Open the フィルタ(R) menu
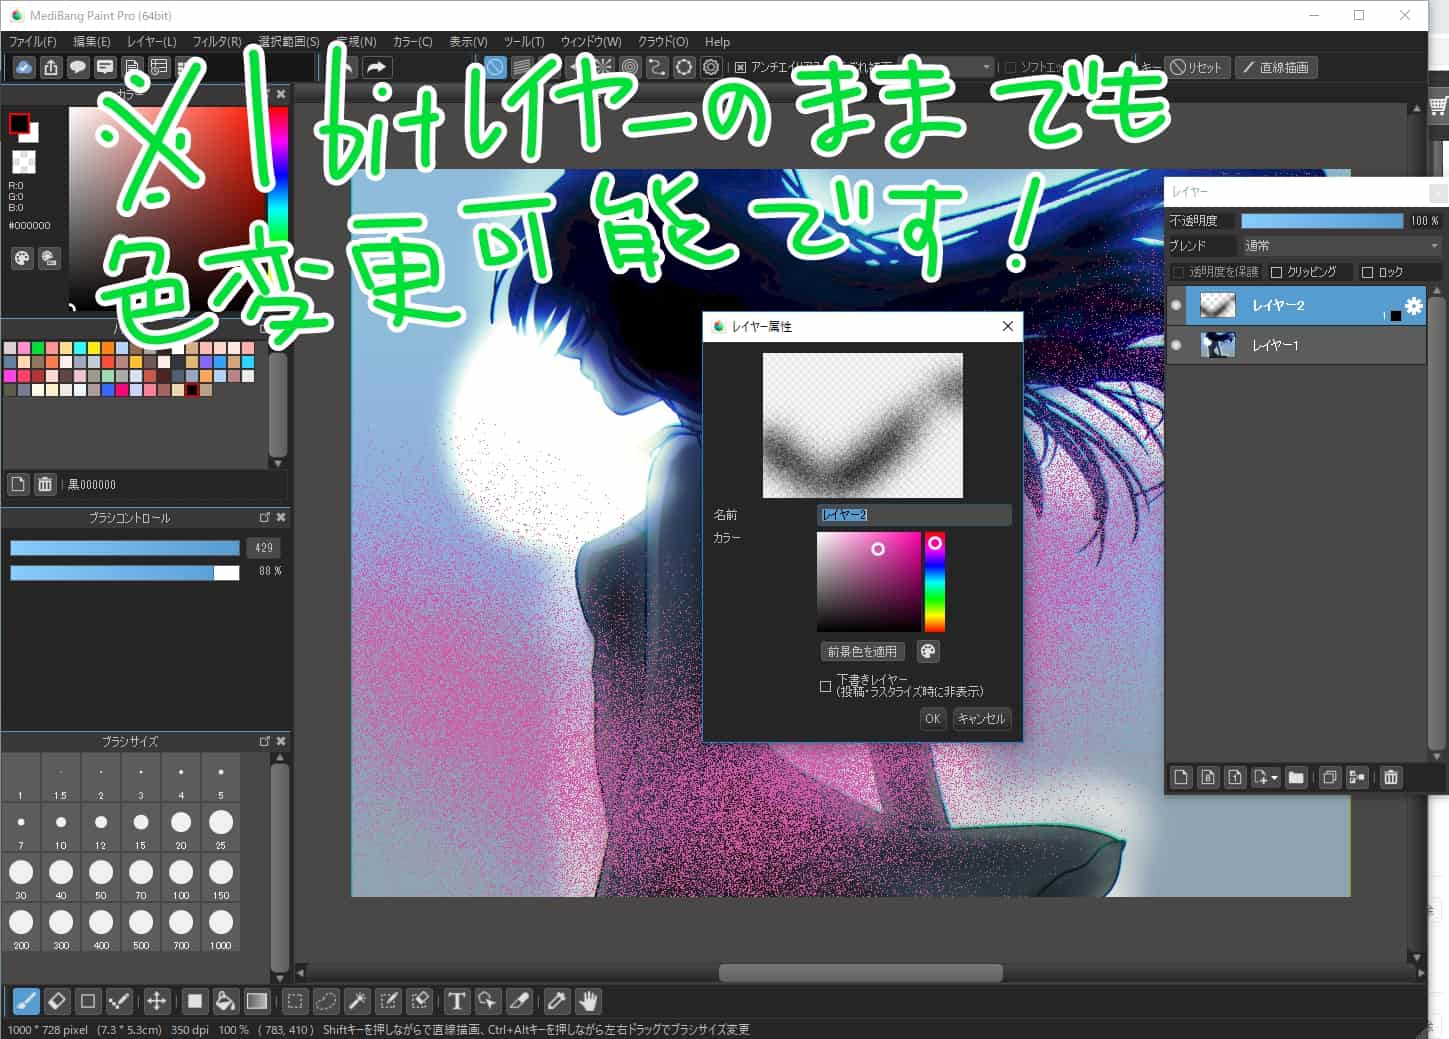Image resolution: width=1449 pixels, height=1039 pixels. [x=217, y=42]
